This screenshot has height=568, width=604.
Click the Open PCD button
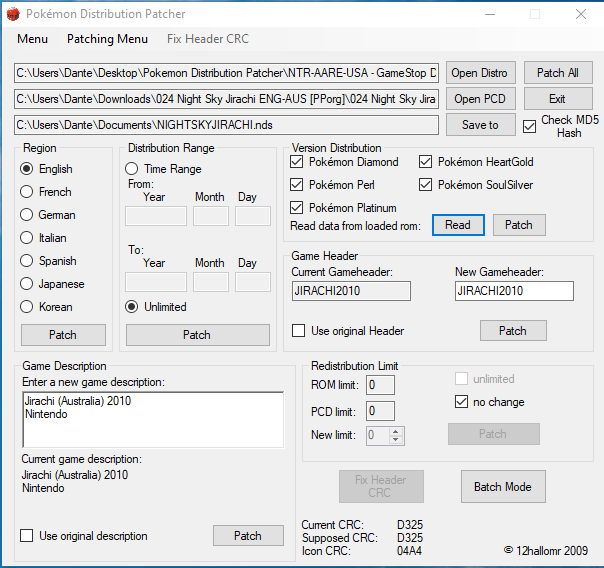[480, 99]
